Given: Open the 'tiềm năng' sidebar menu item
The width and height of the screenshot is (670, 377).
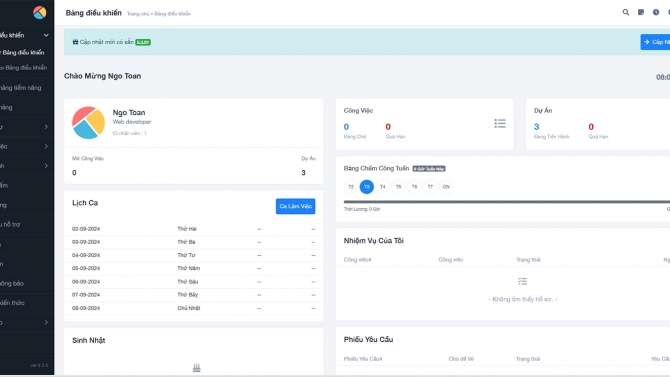Looking at the screenshot, I should (21, 88).
